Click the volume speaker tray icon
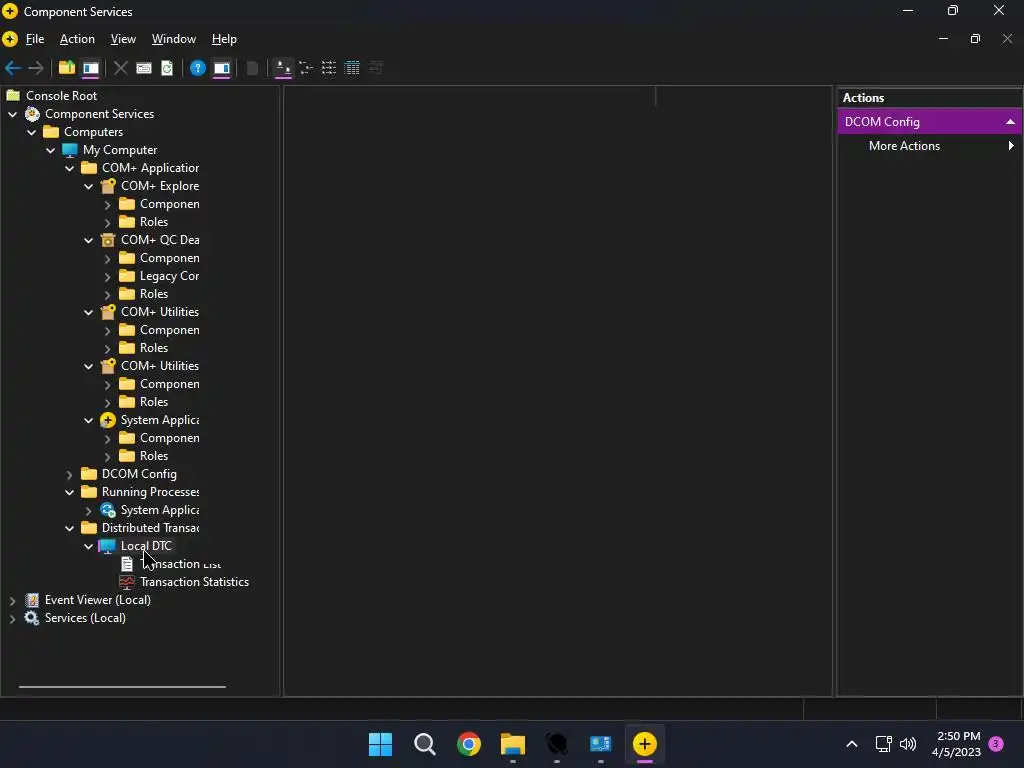 908,744
